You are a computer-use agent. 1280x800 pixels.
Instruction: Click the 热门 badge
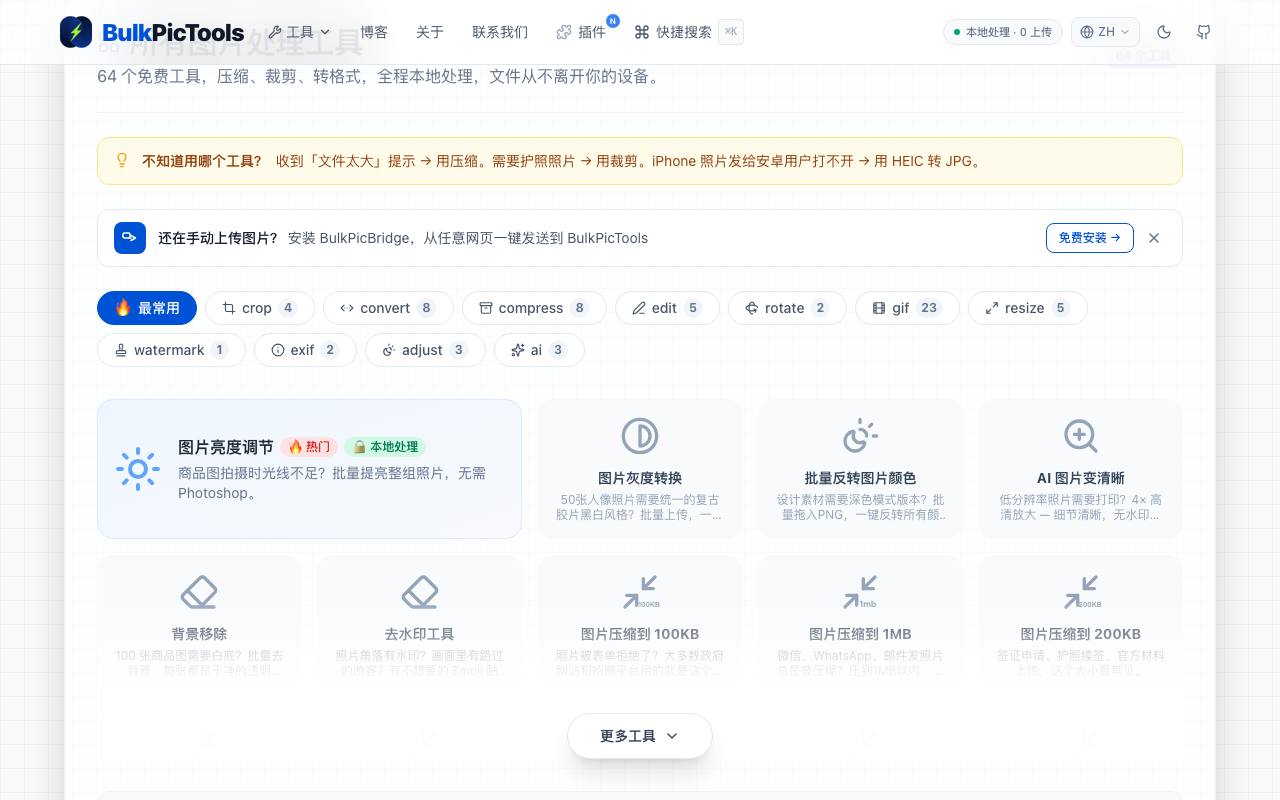click(x=309, y=447)
